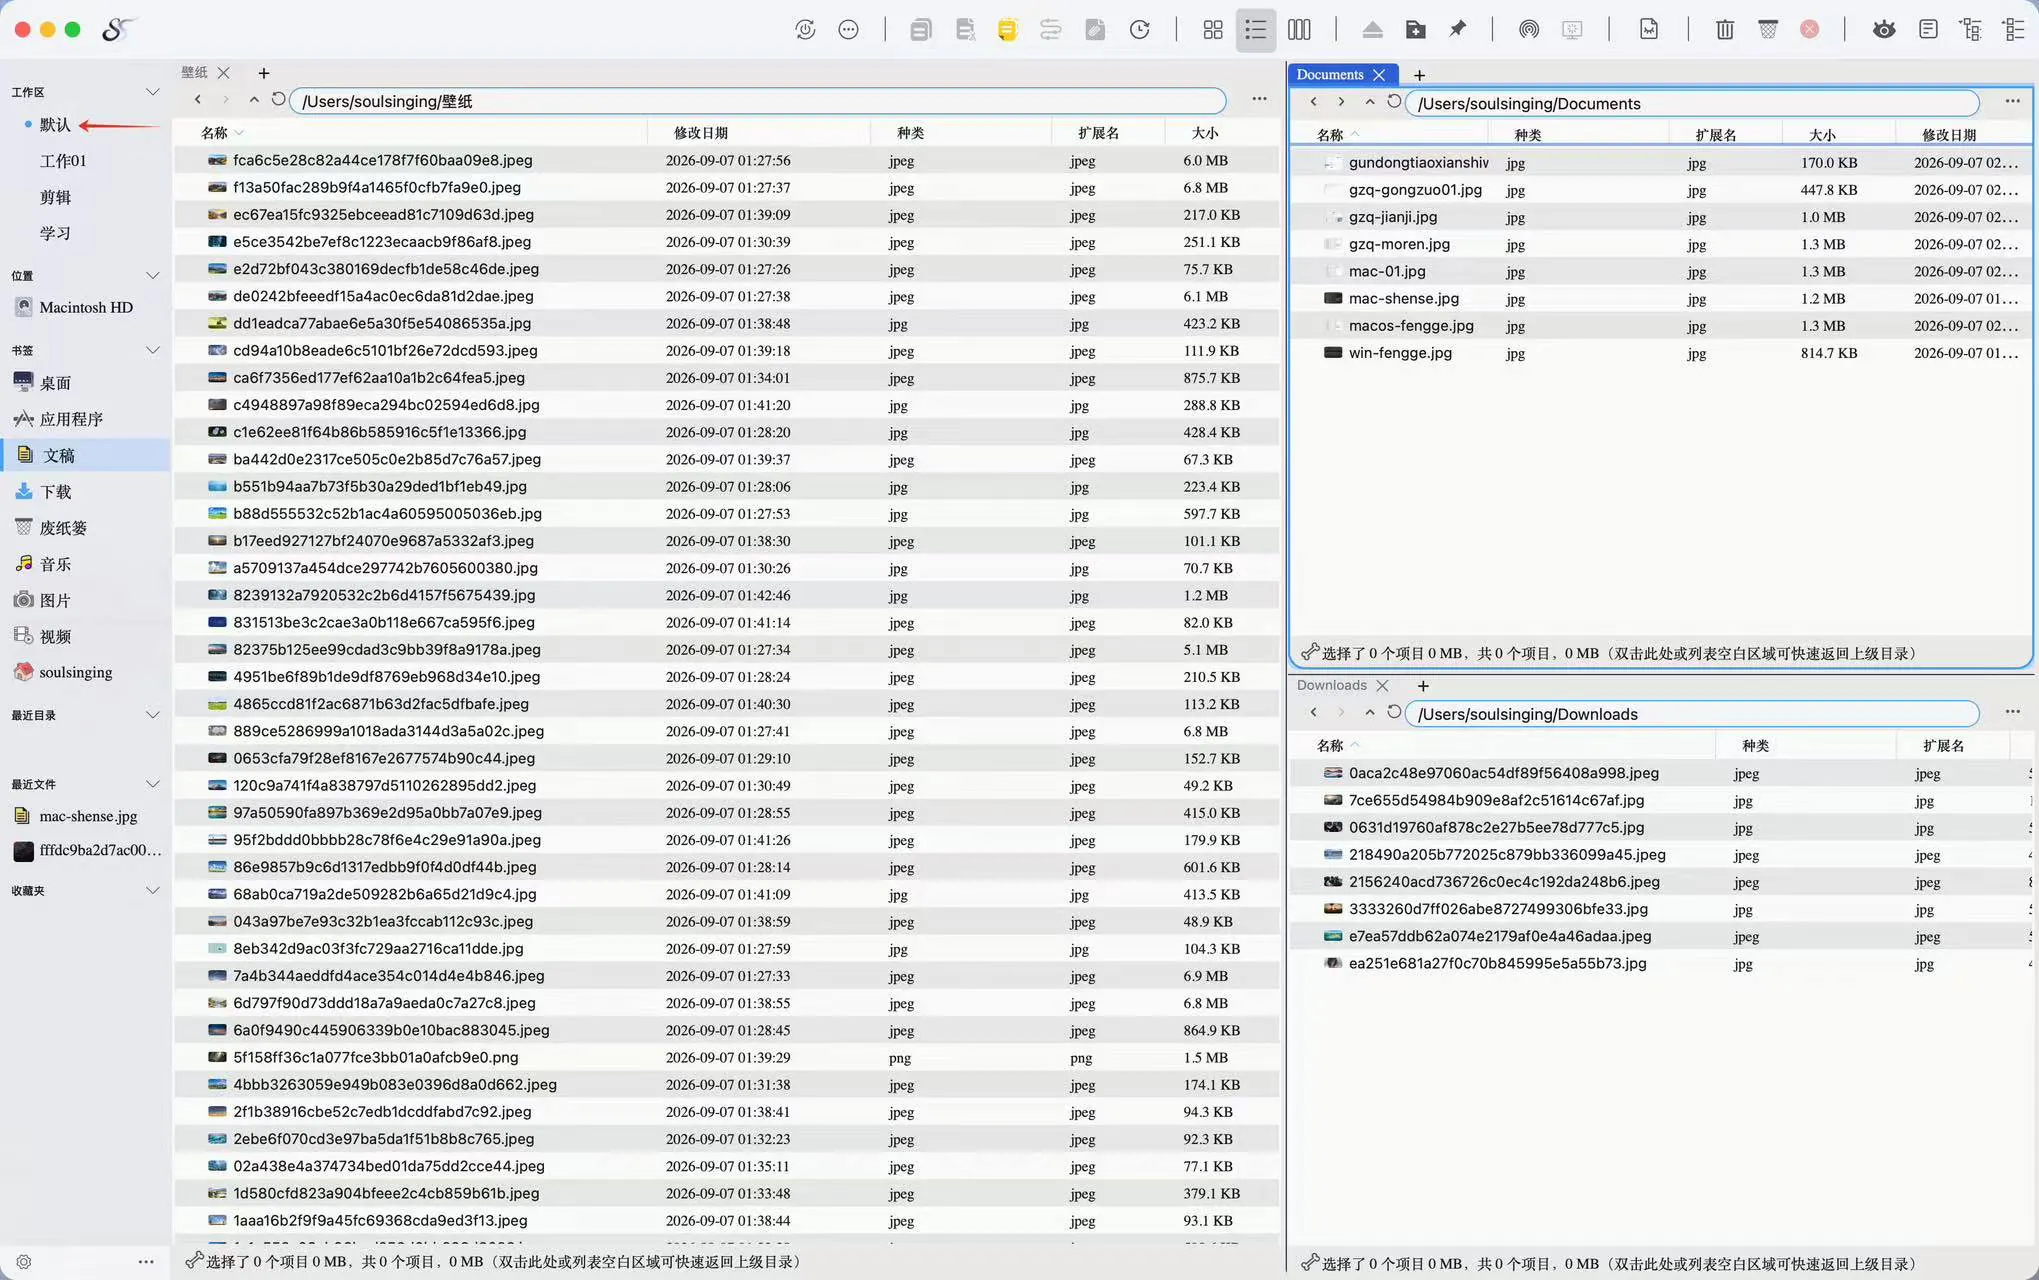Switch to column view mode

[x=1299, y=30]
